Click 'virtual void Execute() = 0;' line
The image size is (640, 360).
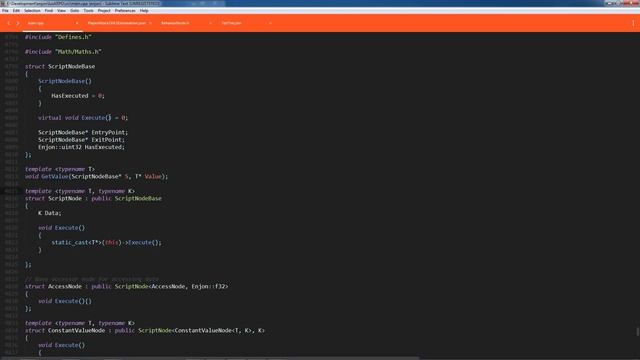pyautogui.click(x=83, y=118)
